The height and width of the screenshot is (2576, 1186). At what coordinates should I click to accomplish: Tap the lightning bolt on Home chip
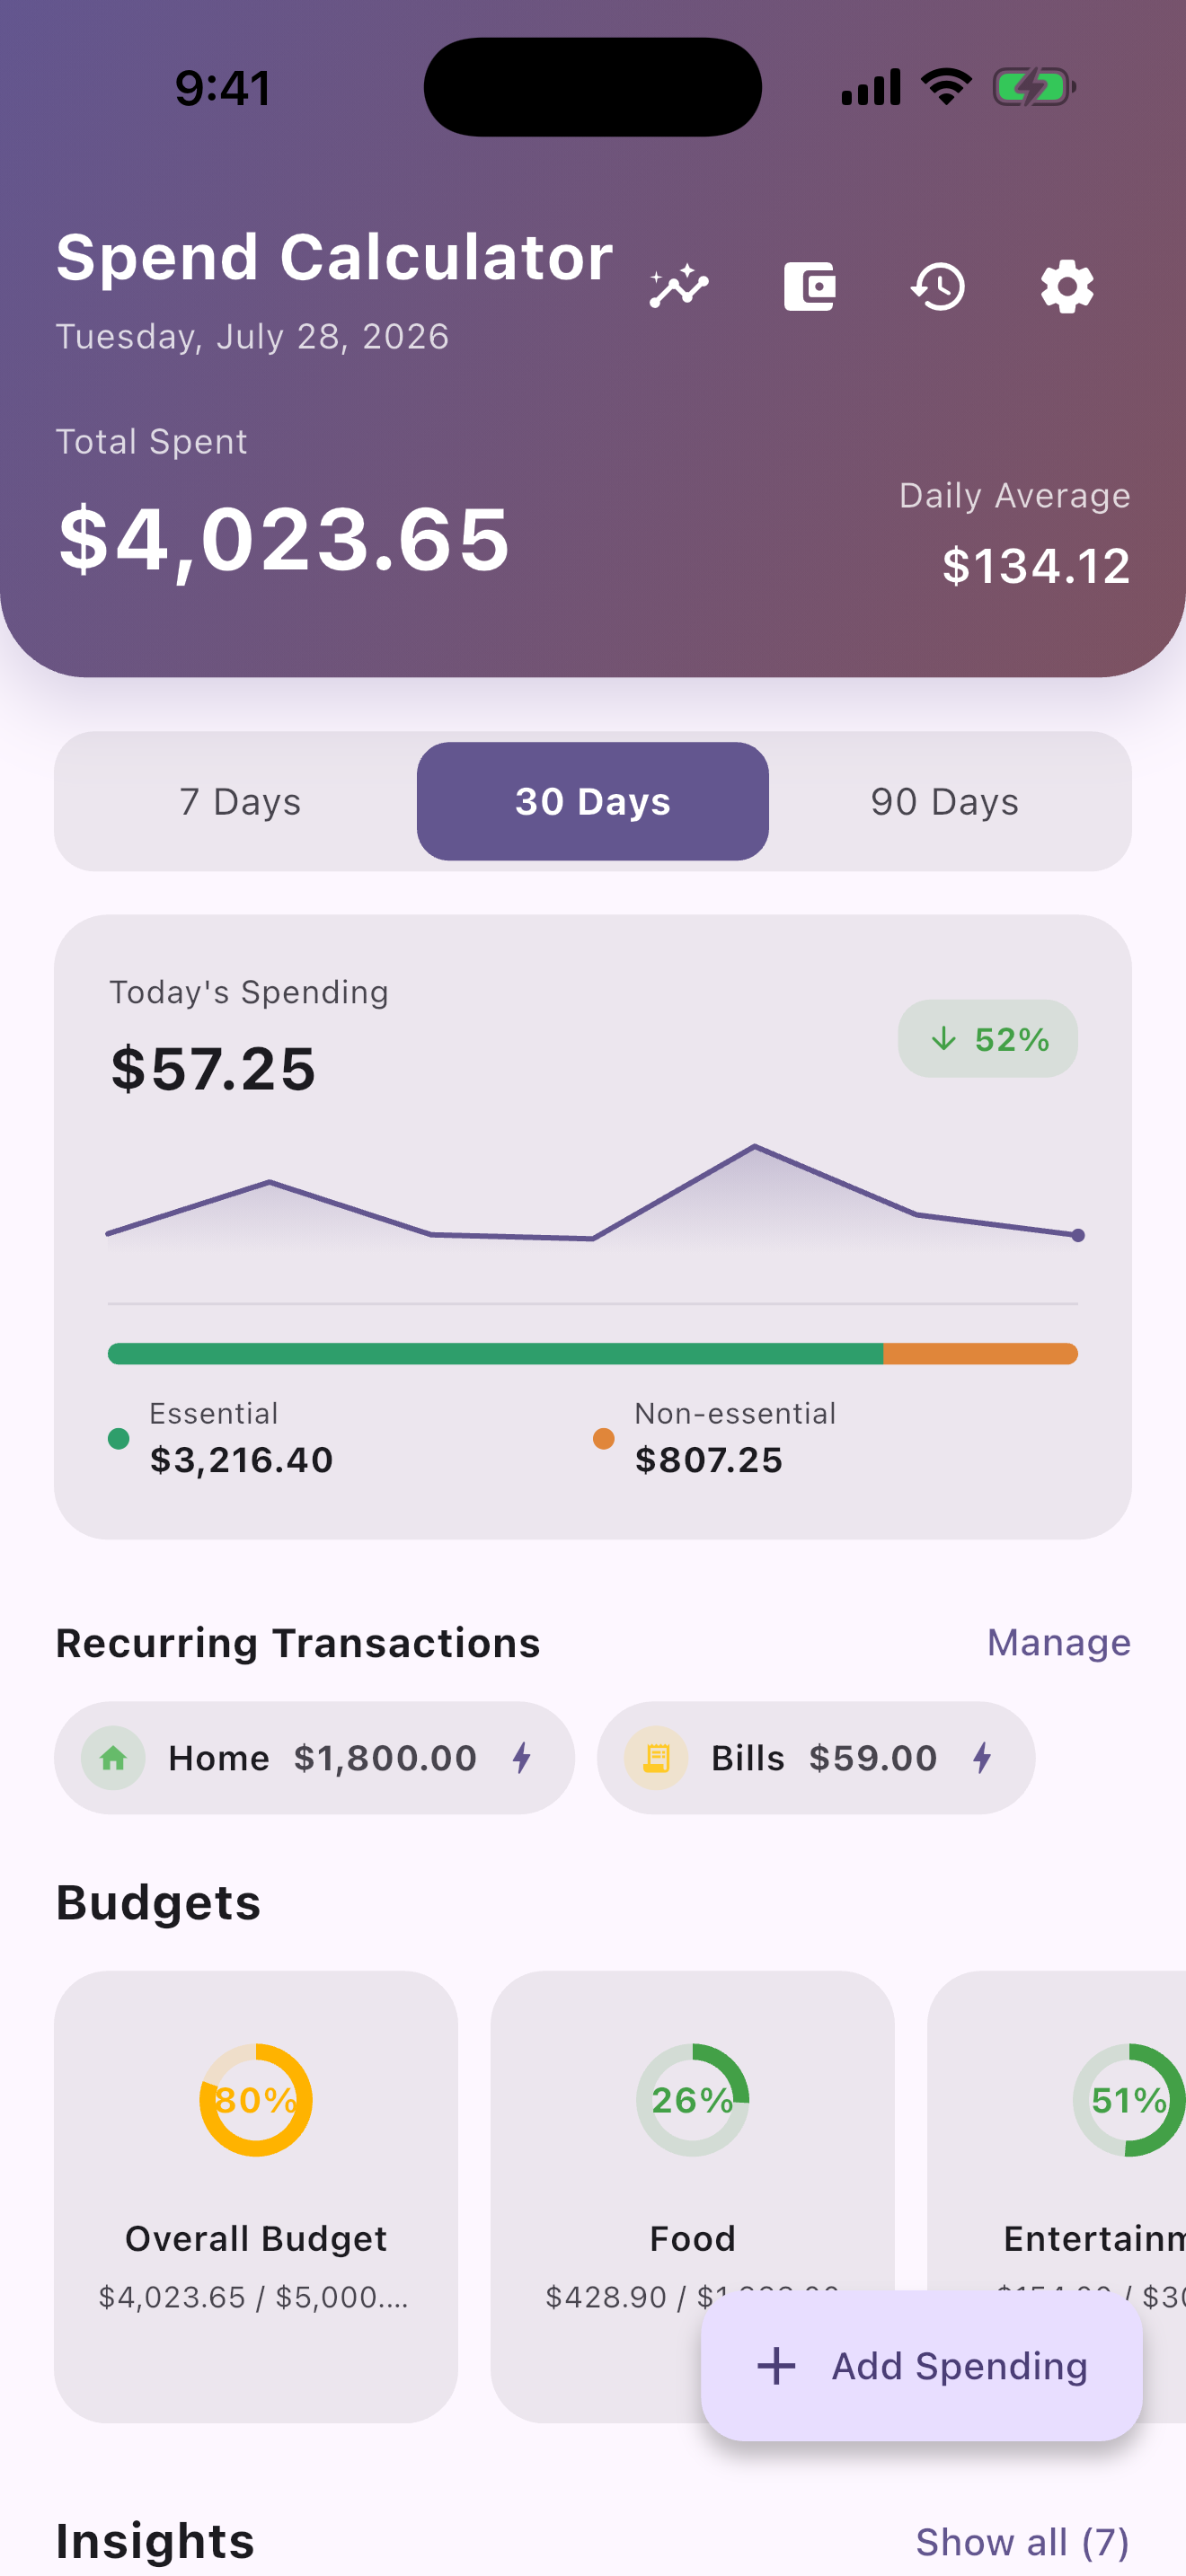(522, 1758)
